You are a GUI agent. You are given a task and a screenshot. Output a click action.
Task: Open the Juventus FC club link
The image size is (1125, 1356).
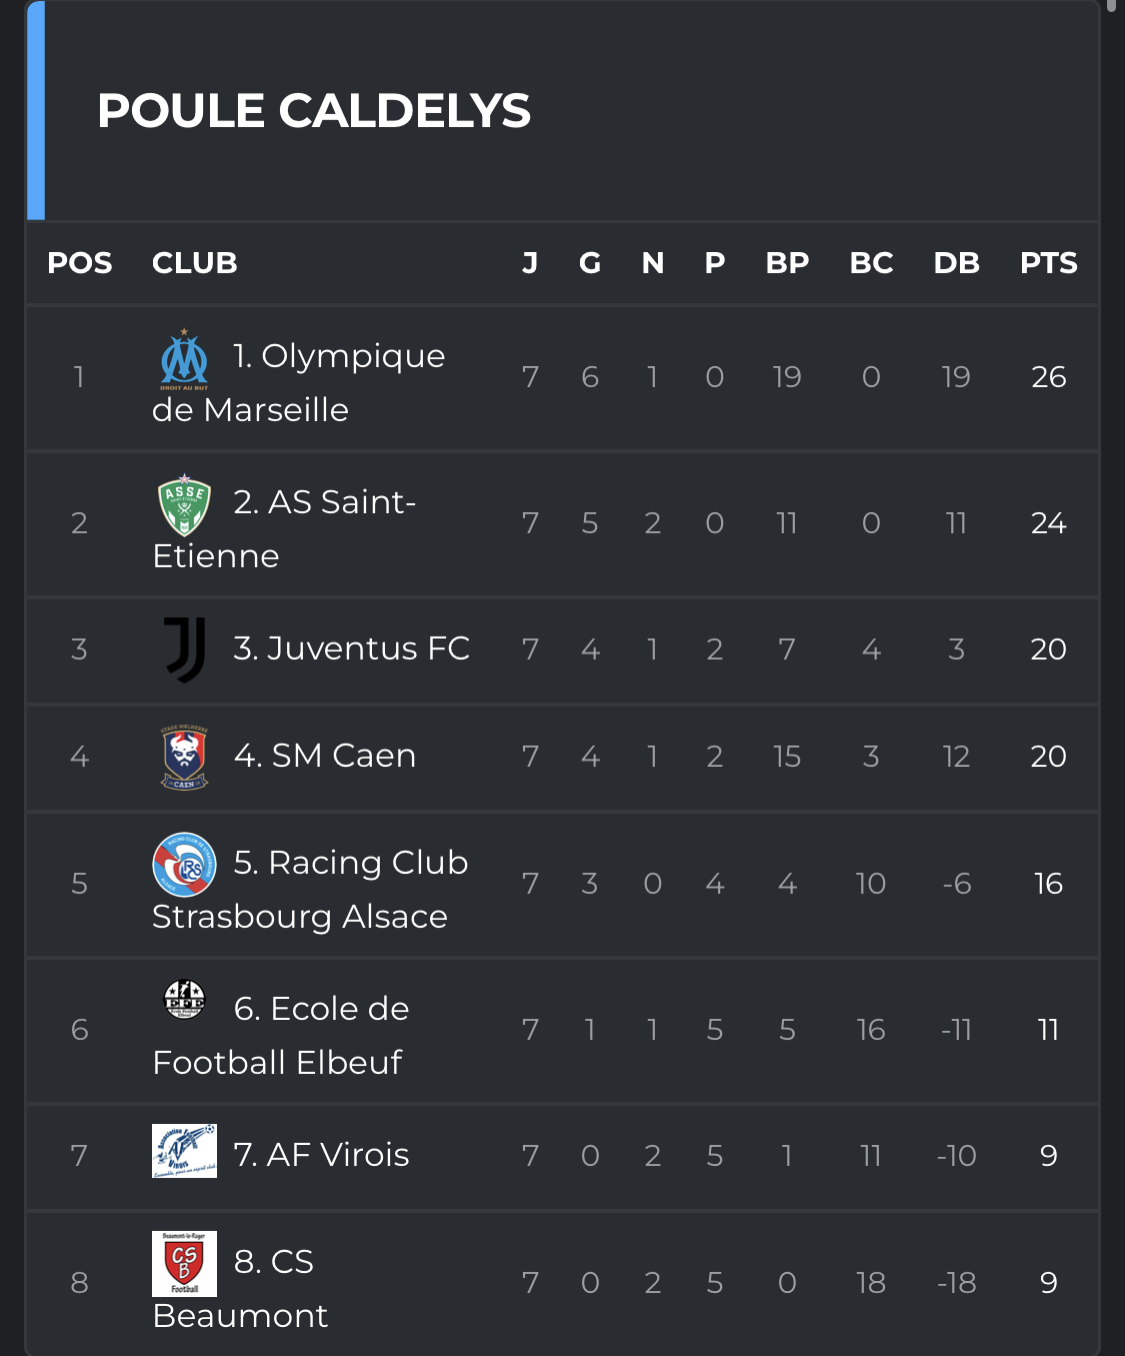pyautogui.click(x=351, y=649)
